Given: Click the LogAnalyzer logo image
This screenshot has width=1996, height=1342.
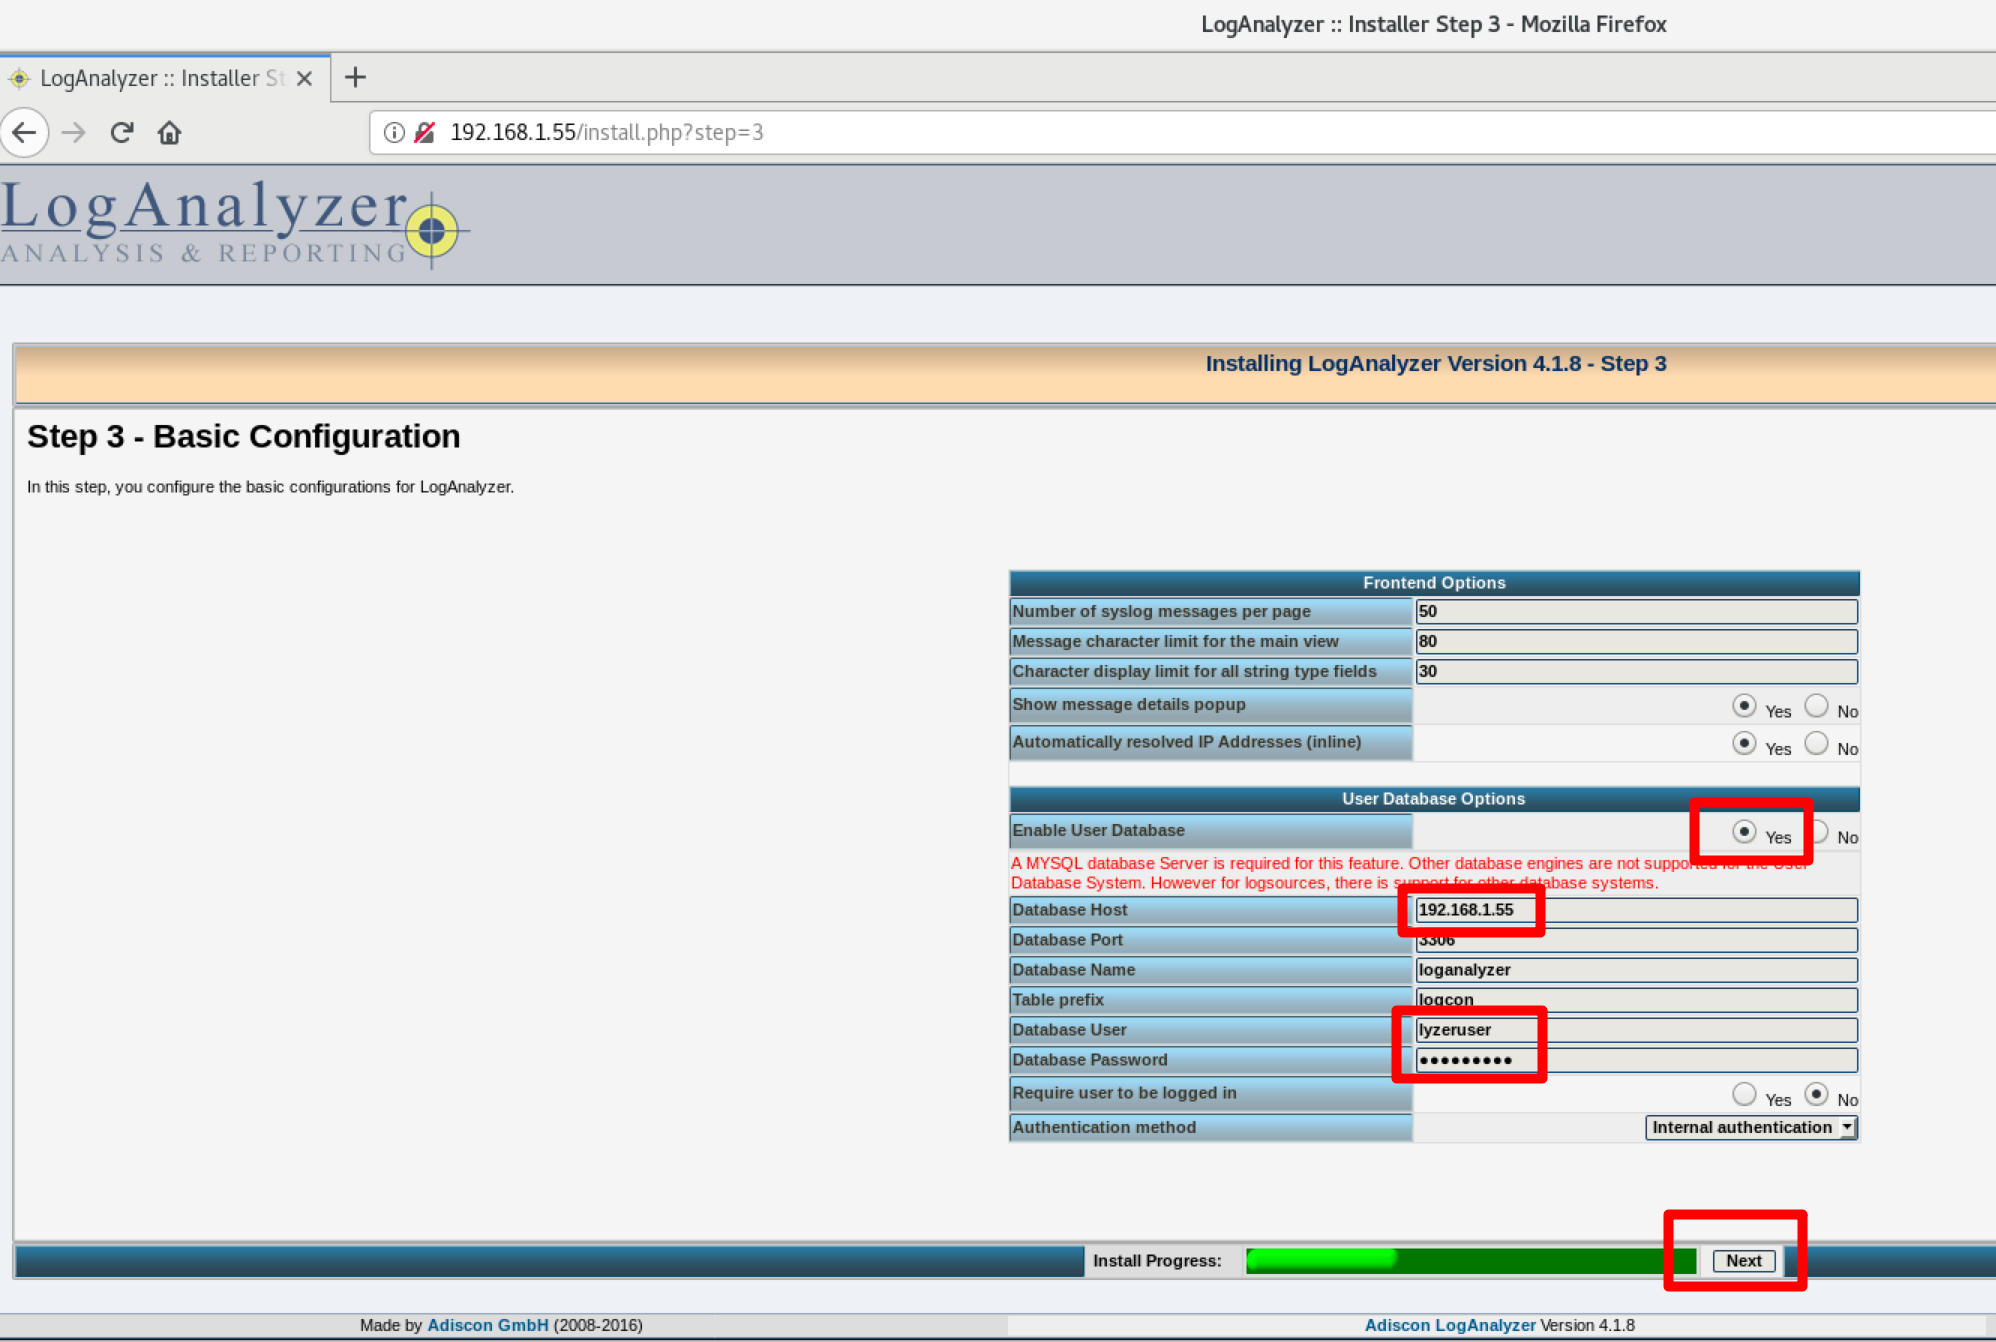Looking at the screenshot, I should pyautogui.click(x=232, y=222).
